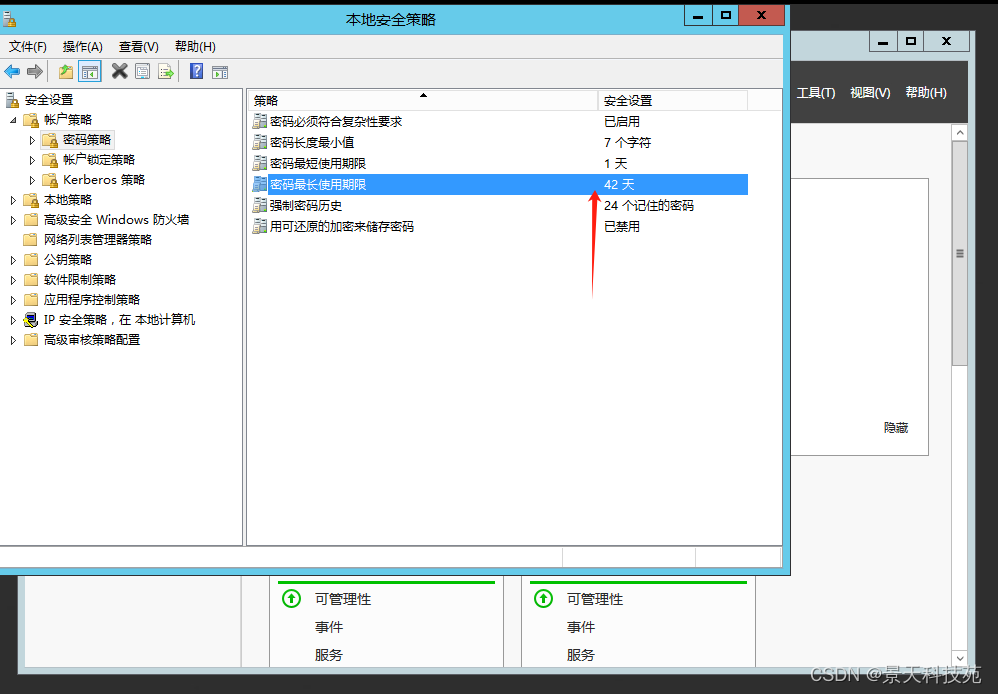Open 帮助(H) menu in background window
The width and height of the screenshot is (998, 694).
[x=926, y=93]
